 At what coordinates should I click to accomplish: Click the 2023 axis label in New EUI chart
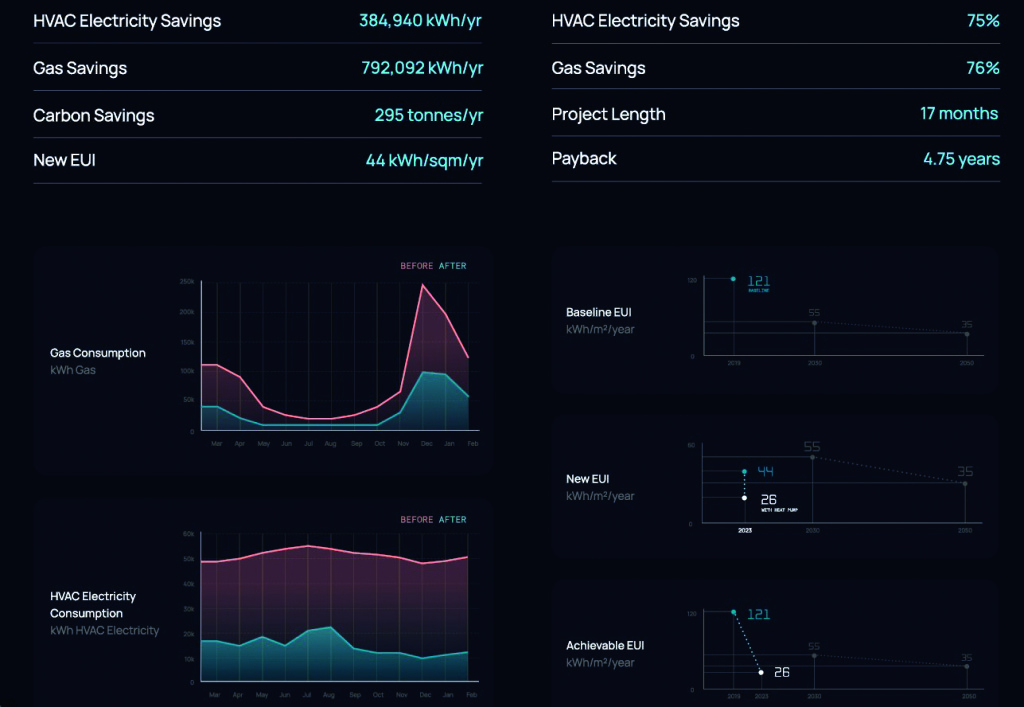(744, 530)
